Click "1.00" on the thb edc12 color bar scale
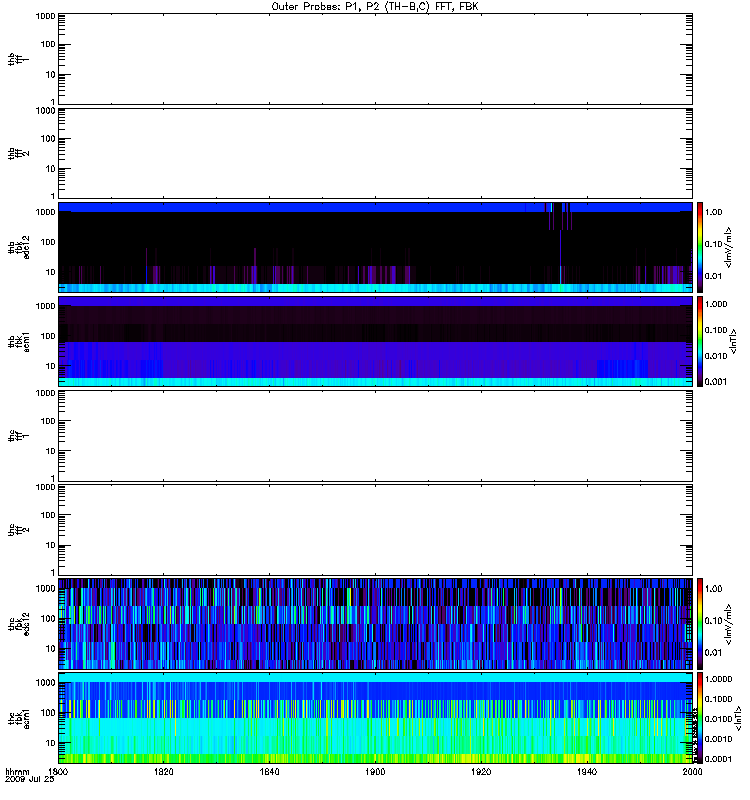Viewport: 750px width, 800px height. 713,212
